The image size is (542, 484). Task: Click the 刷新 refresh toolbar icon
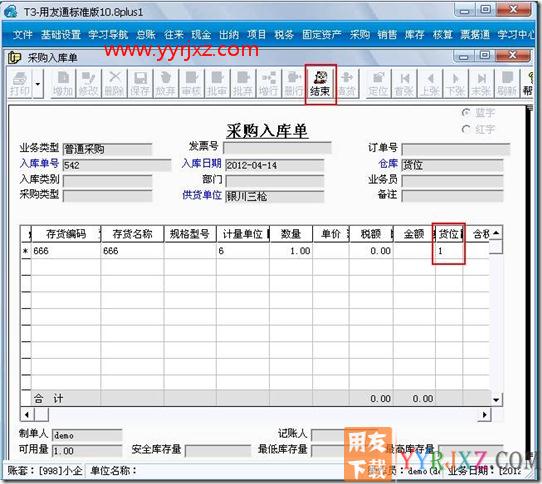[x=507, y=84]
